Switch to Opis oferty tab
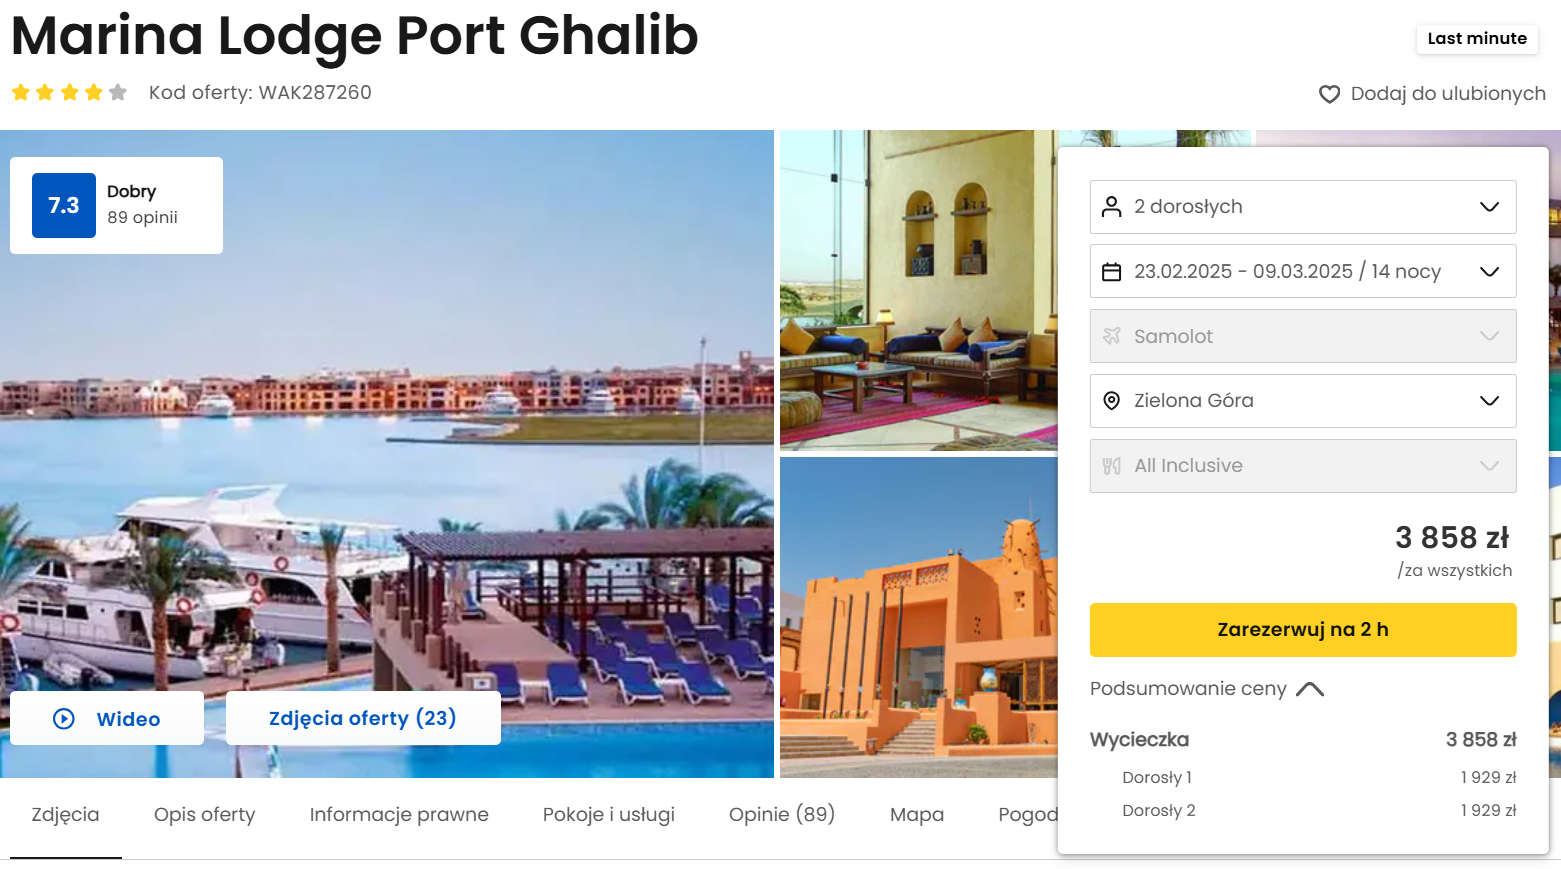This screenshot has height=869, width=1561. click(204, 815)
